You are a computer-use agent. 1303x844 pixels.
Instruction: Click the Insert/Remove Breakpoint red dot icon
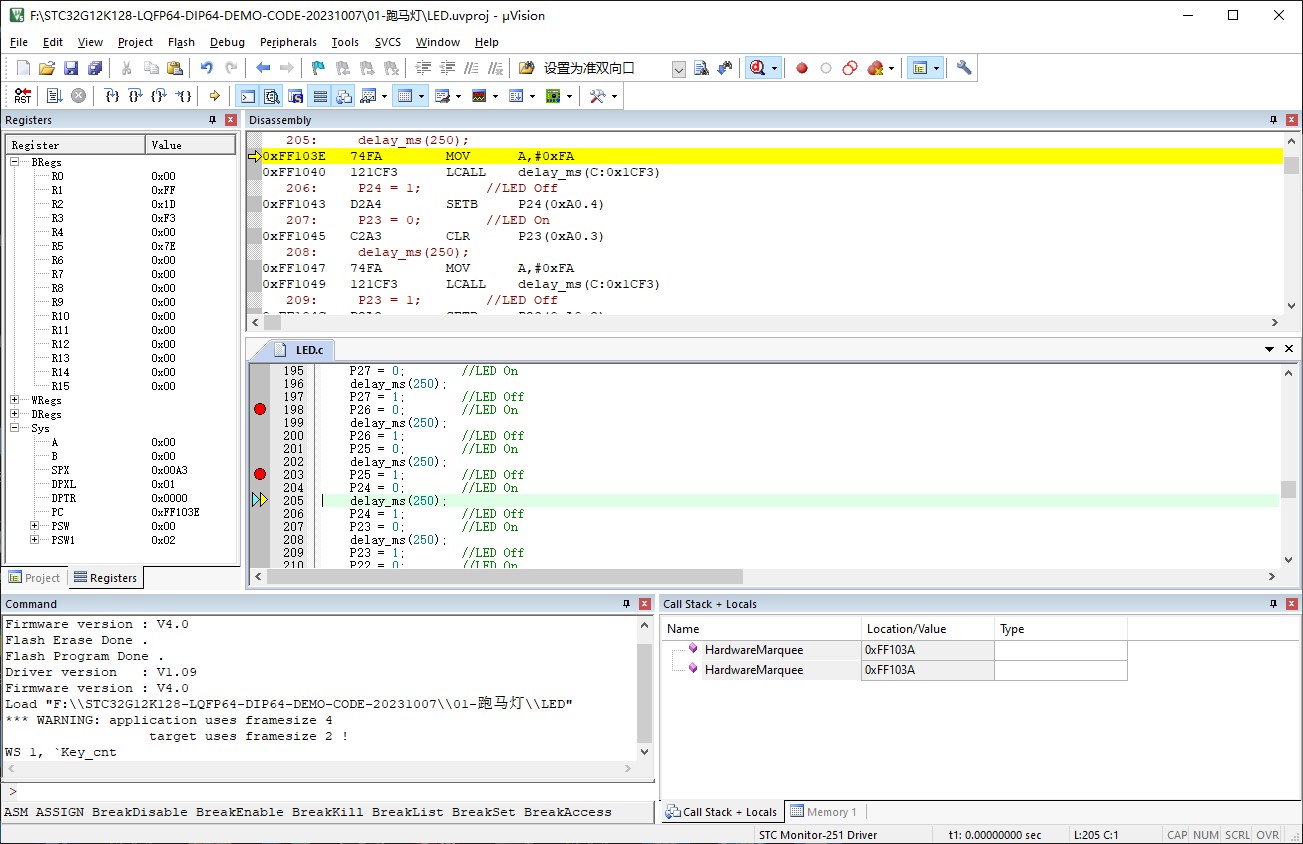click(x=801, y=68)
